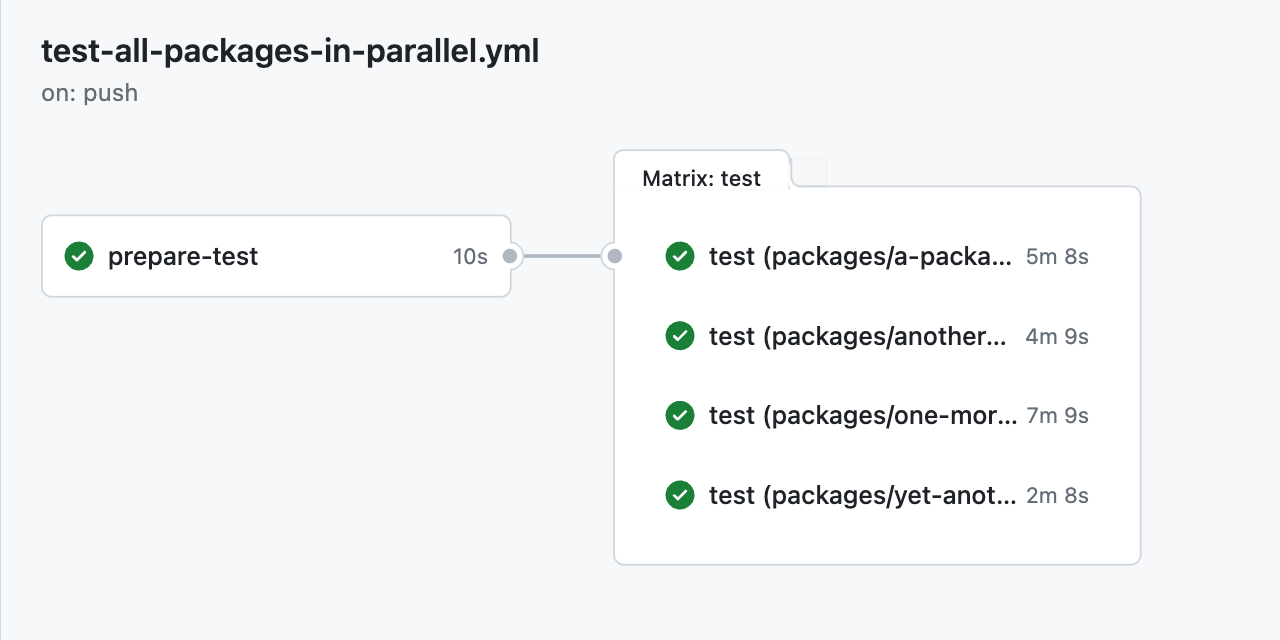Image resolution: width=1280 pixels, height=640 pixels.
Task: Click the connector dot right of prepare-test
Action: pos(513,256)
